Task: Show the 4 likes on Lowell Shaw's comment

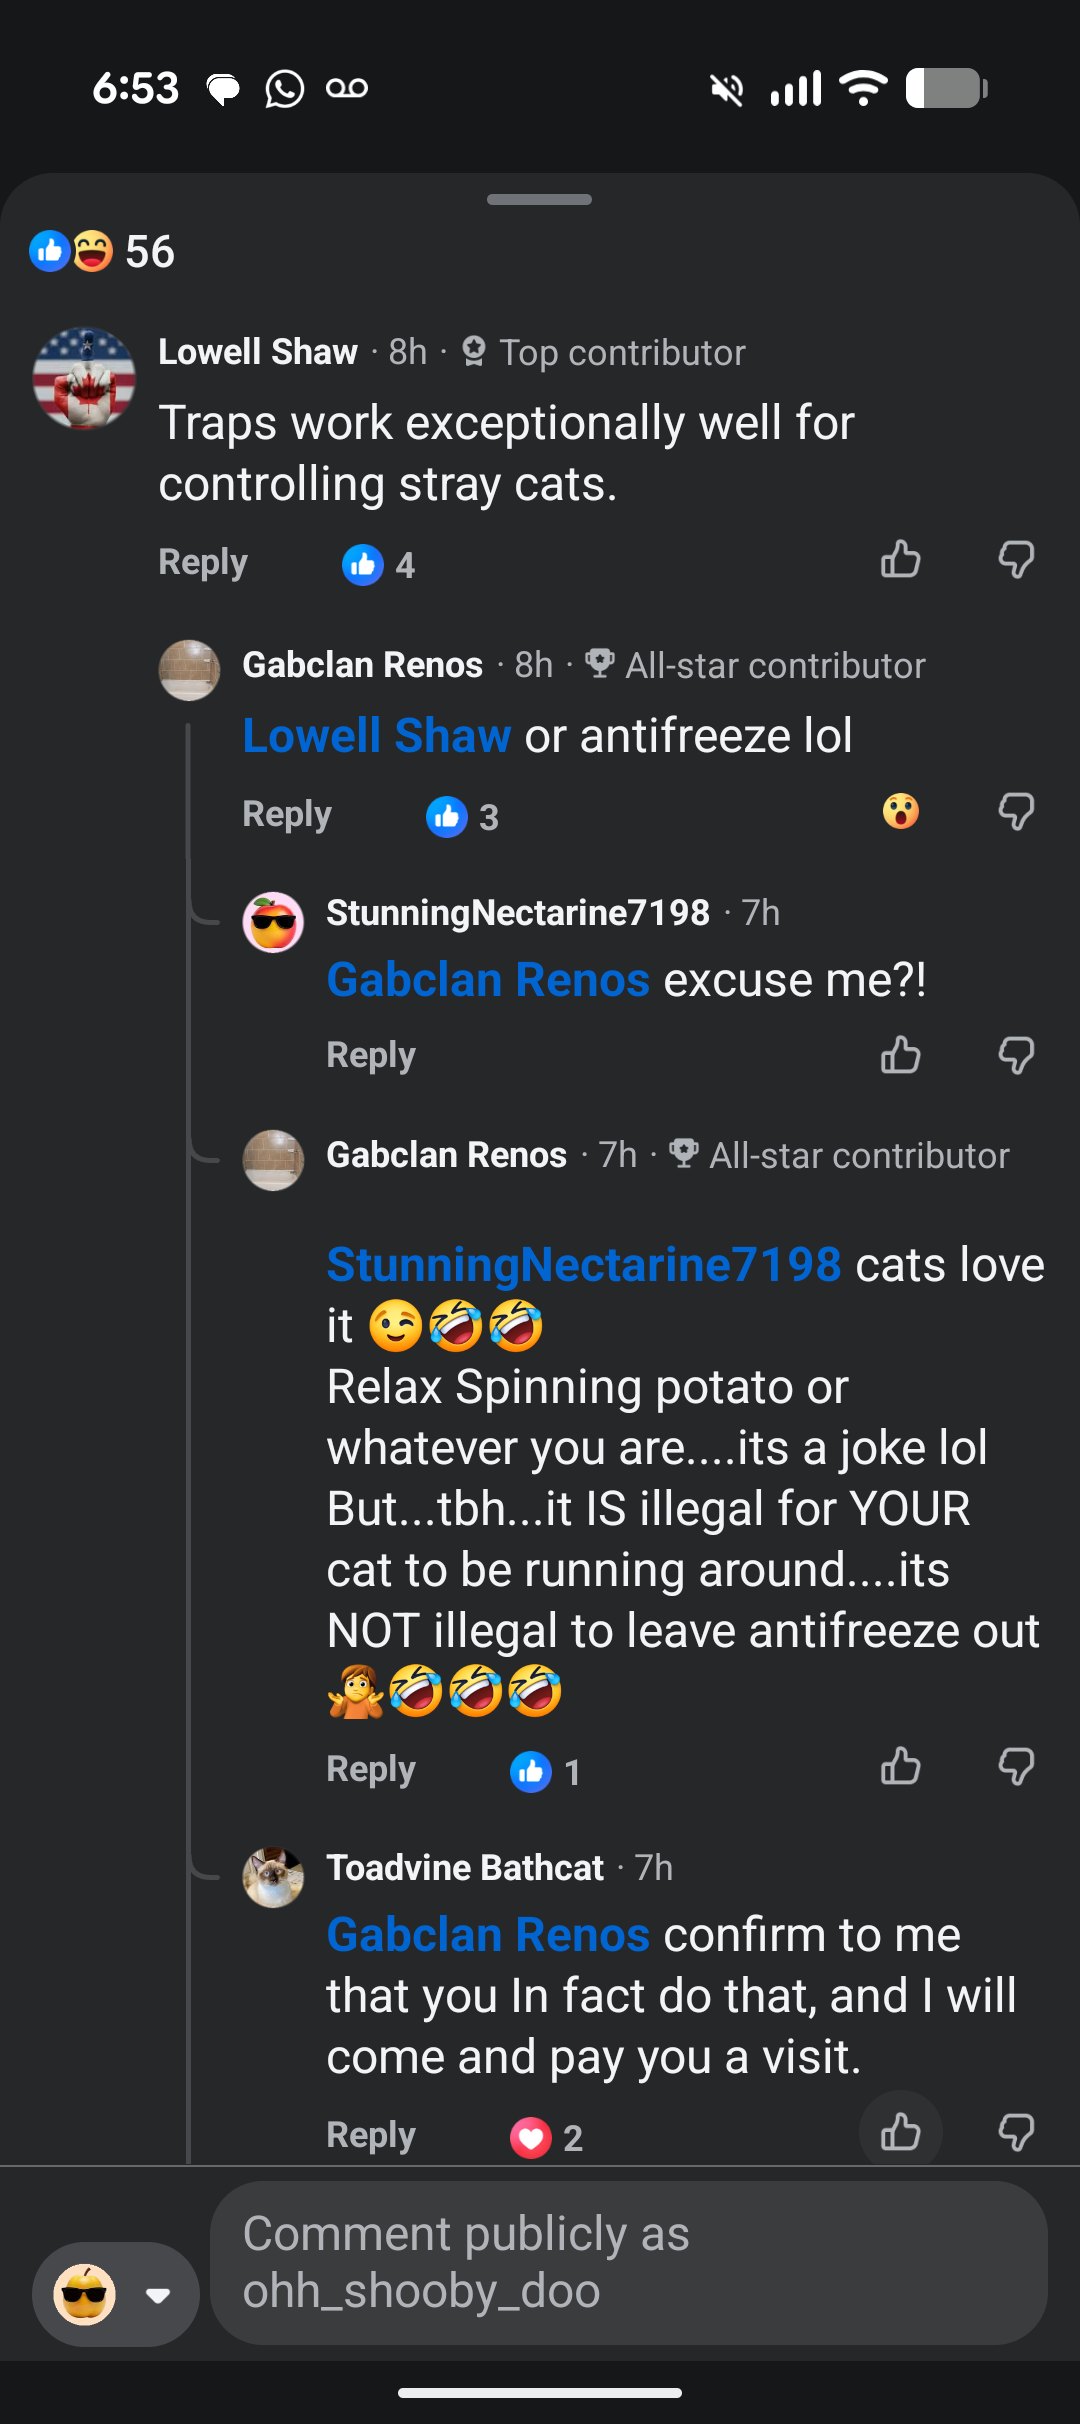Action: [x=378, y=565]
